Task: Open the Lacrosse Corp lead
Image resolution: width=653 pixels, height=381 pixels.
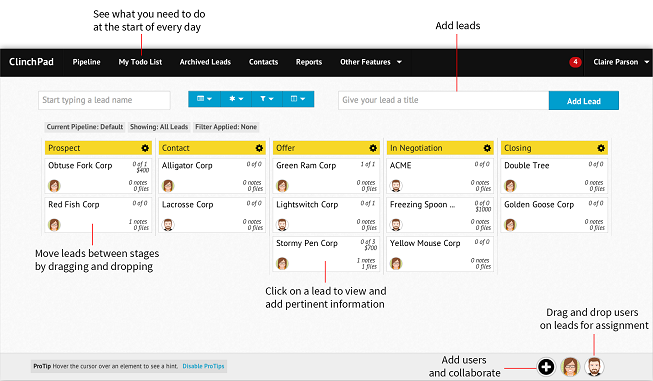Action: click(x=212, y=215)
